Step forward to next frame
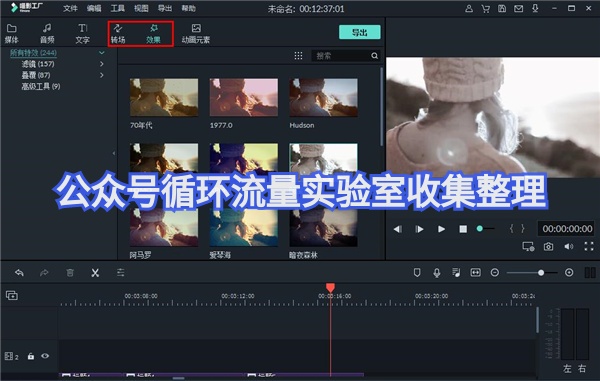Viewport: 600px width, 381px height. pyautogui.click(x=419, y=229)
